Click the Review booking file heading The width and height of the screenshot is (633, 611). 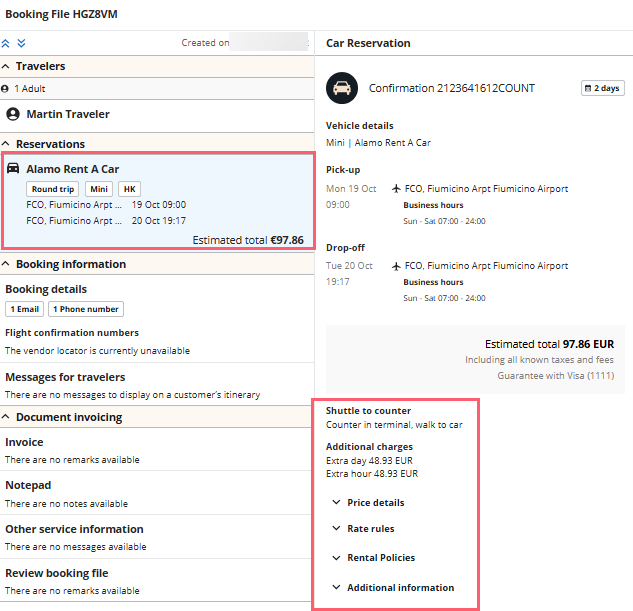(x=57, y=573)
